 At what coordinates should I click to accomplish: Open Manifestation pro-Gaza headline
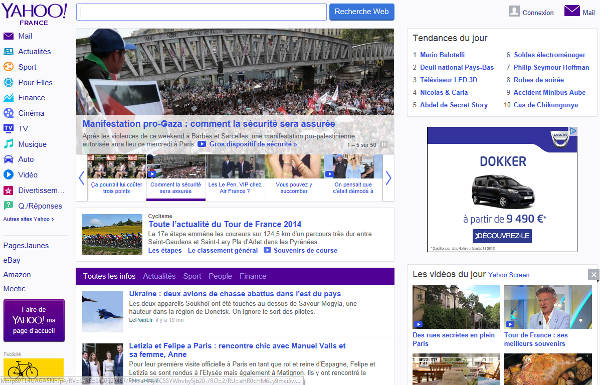click(x=209, y=124)
